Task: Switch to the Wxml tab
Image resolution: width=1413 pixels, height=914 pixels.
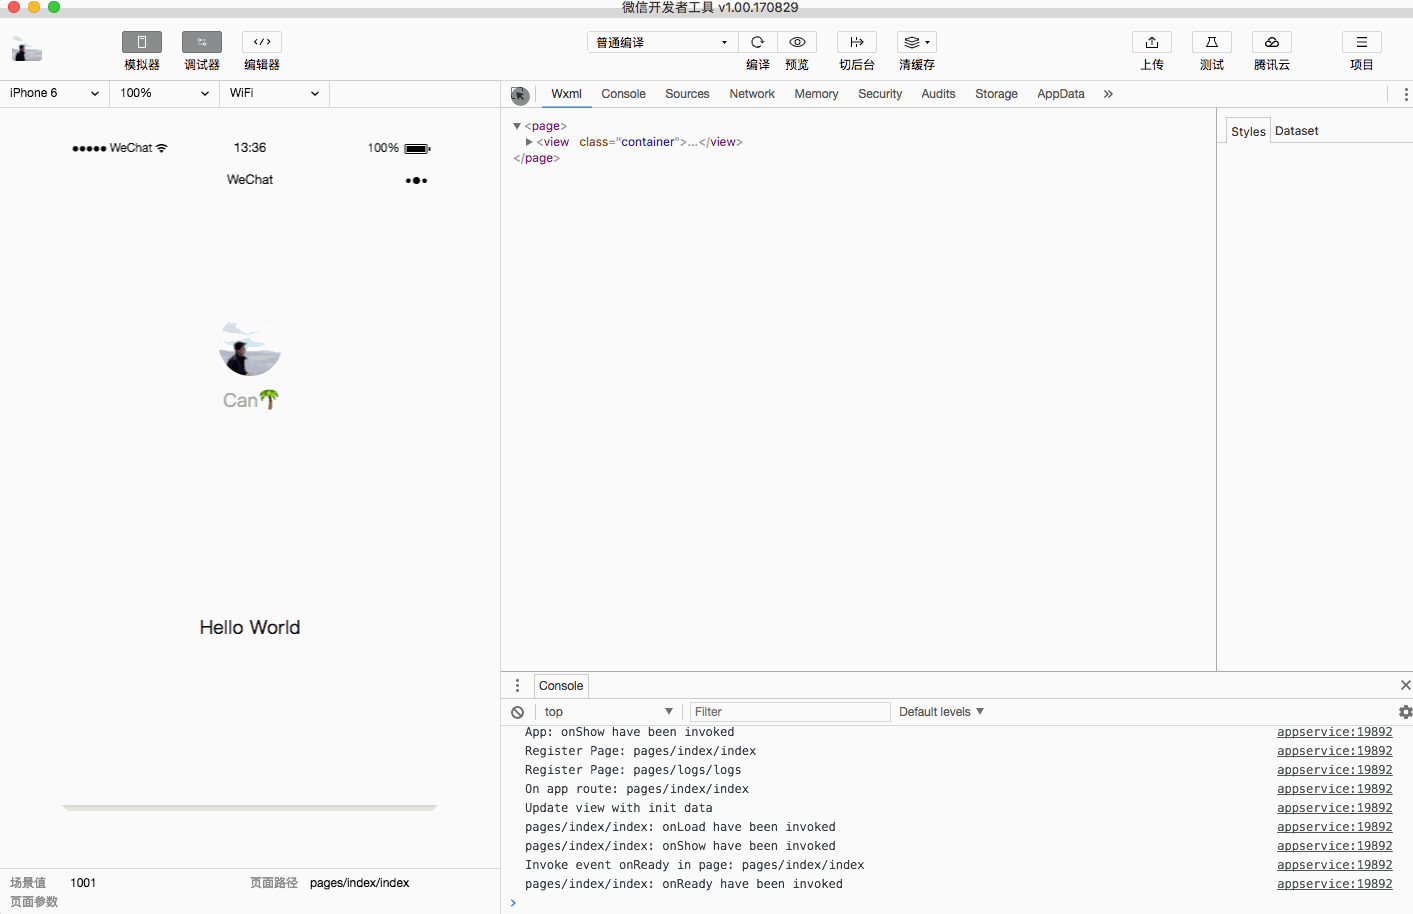Action: pos(566,94)
